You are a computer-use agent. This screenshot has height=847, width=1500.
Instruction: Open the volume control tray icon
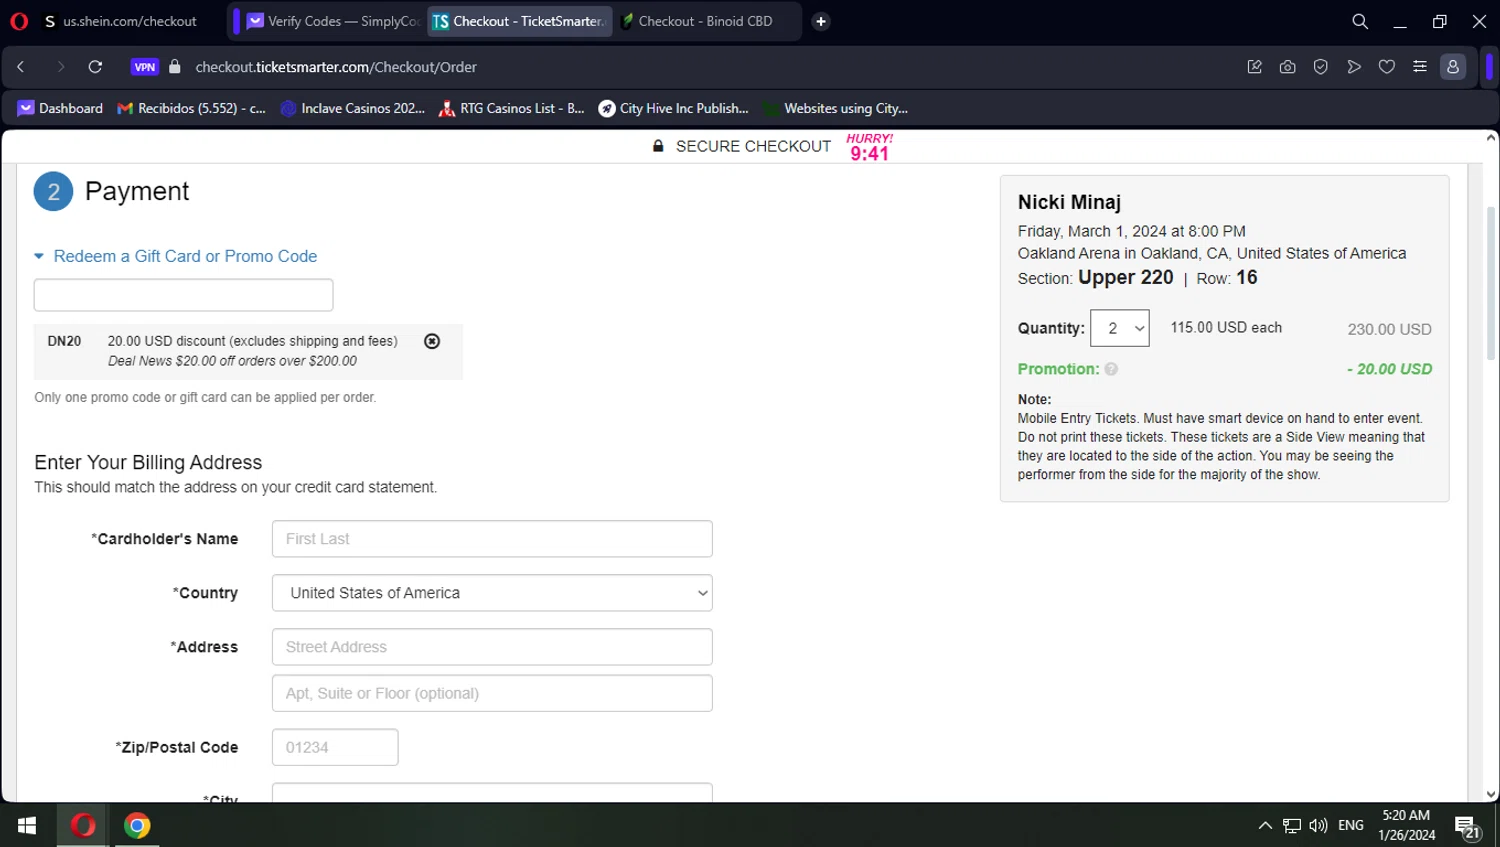tap(1318, 825)
